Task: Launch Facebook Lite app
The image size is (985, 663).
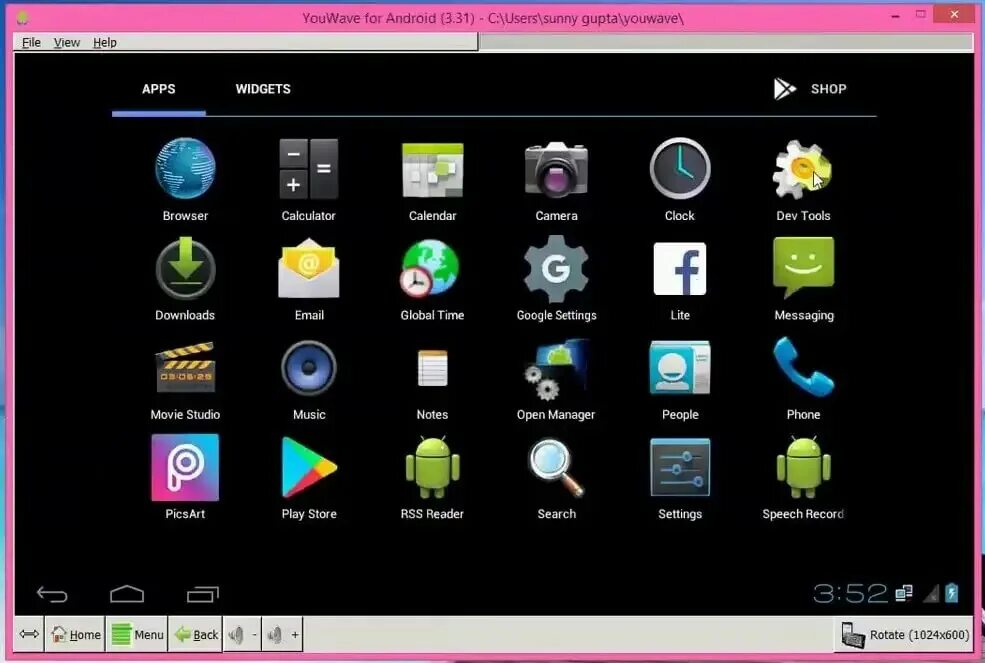Action: point(680,268)
